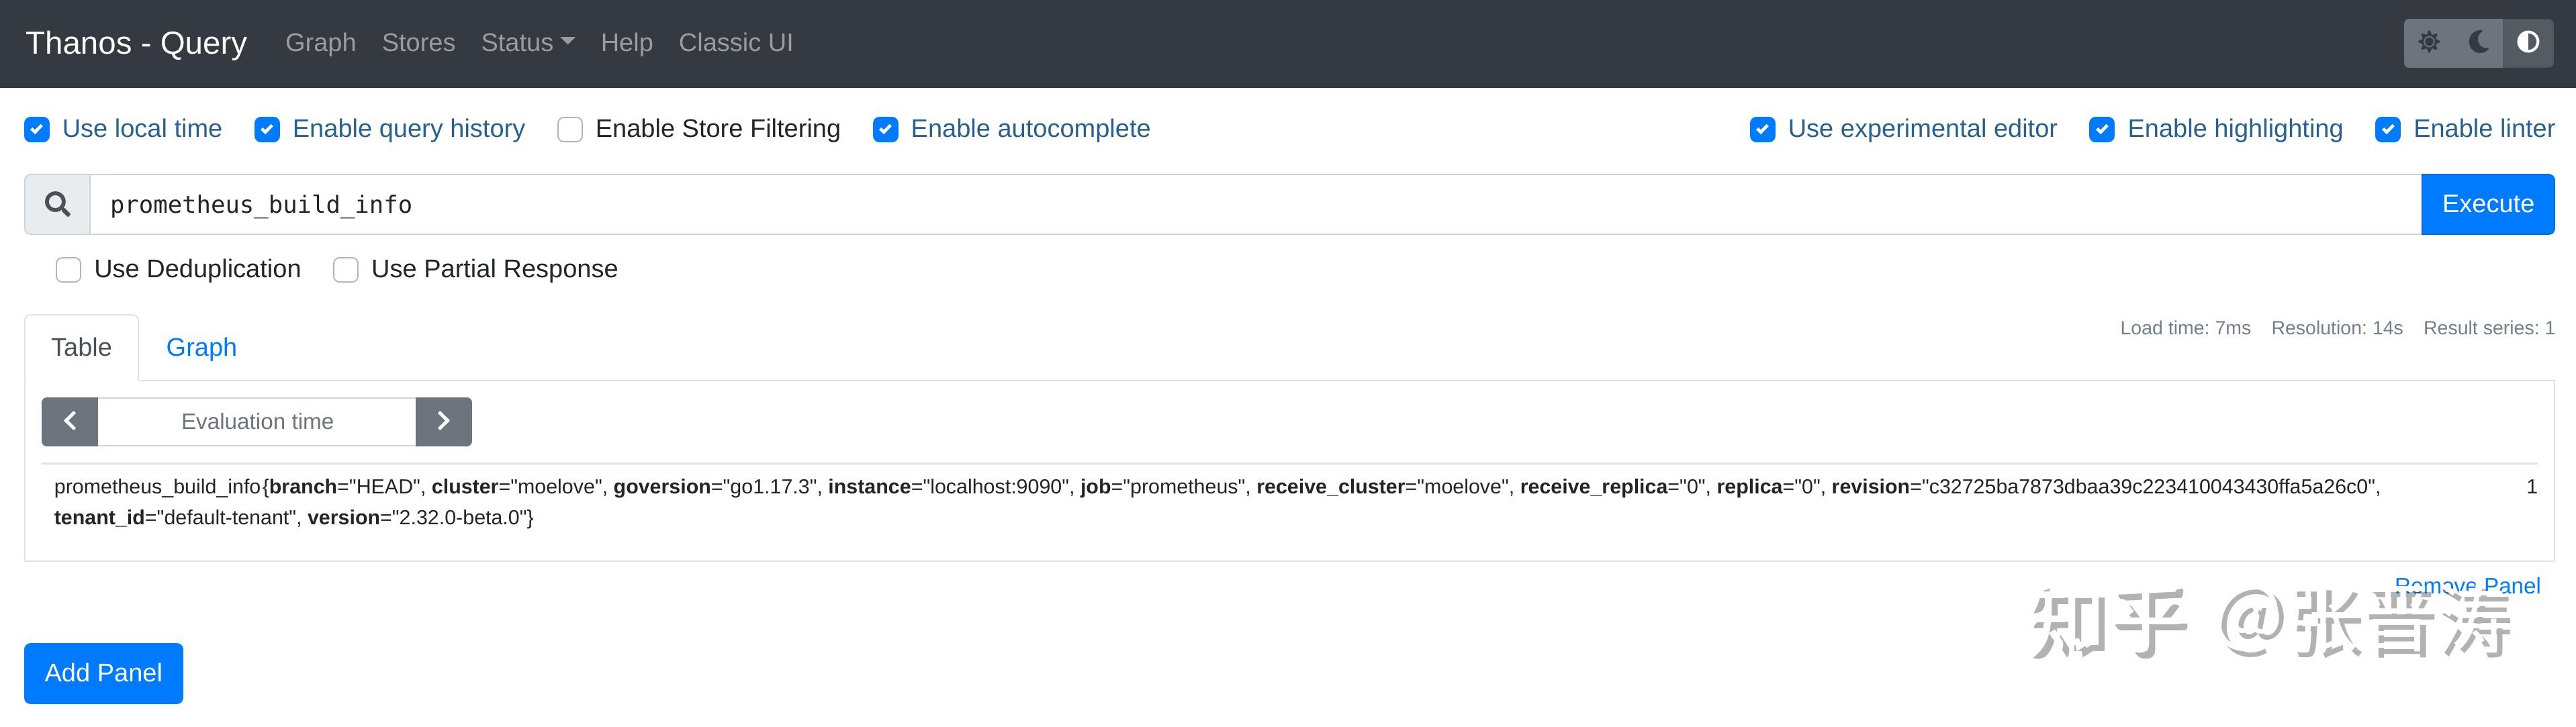Image resolution: width=2576 pixels, height=727 pixels.
Task: Click the Remove Panel link
Action: (2467, 585)
